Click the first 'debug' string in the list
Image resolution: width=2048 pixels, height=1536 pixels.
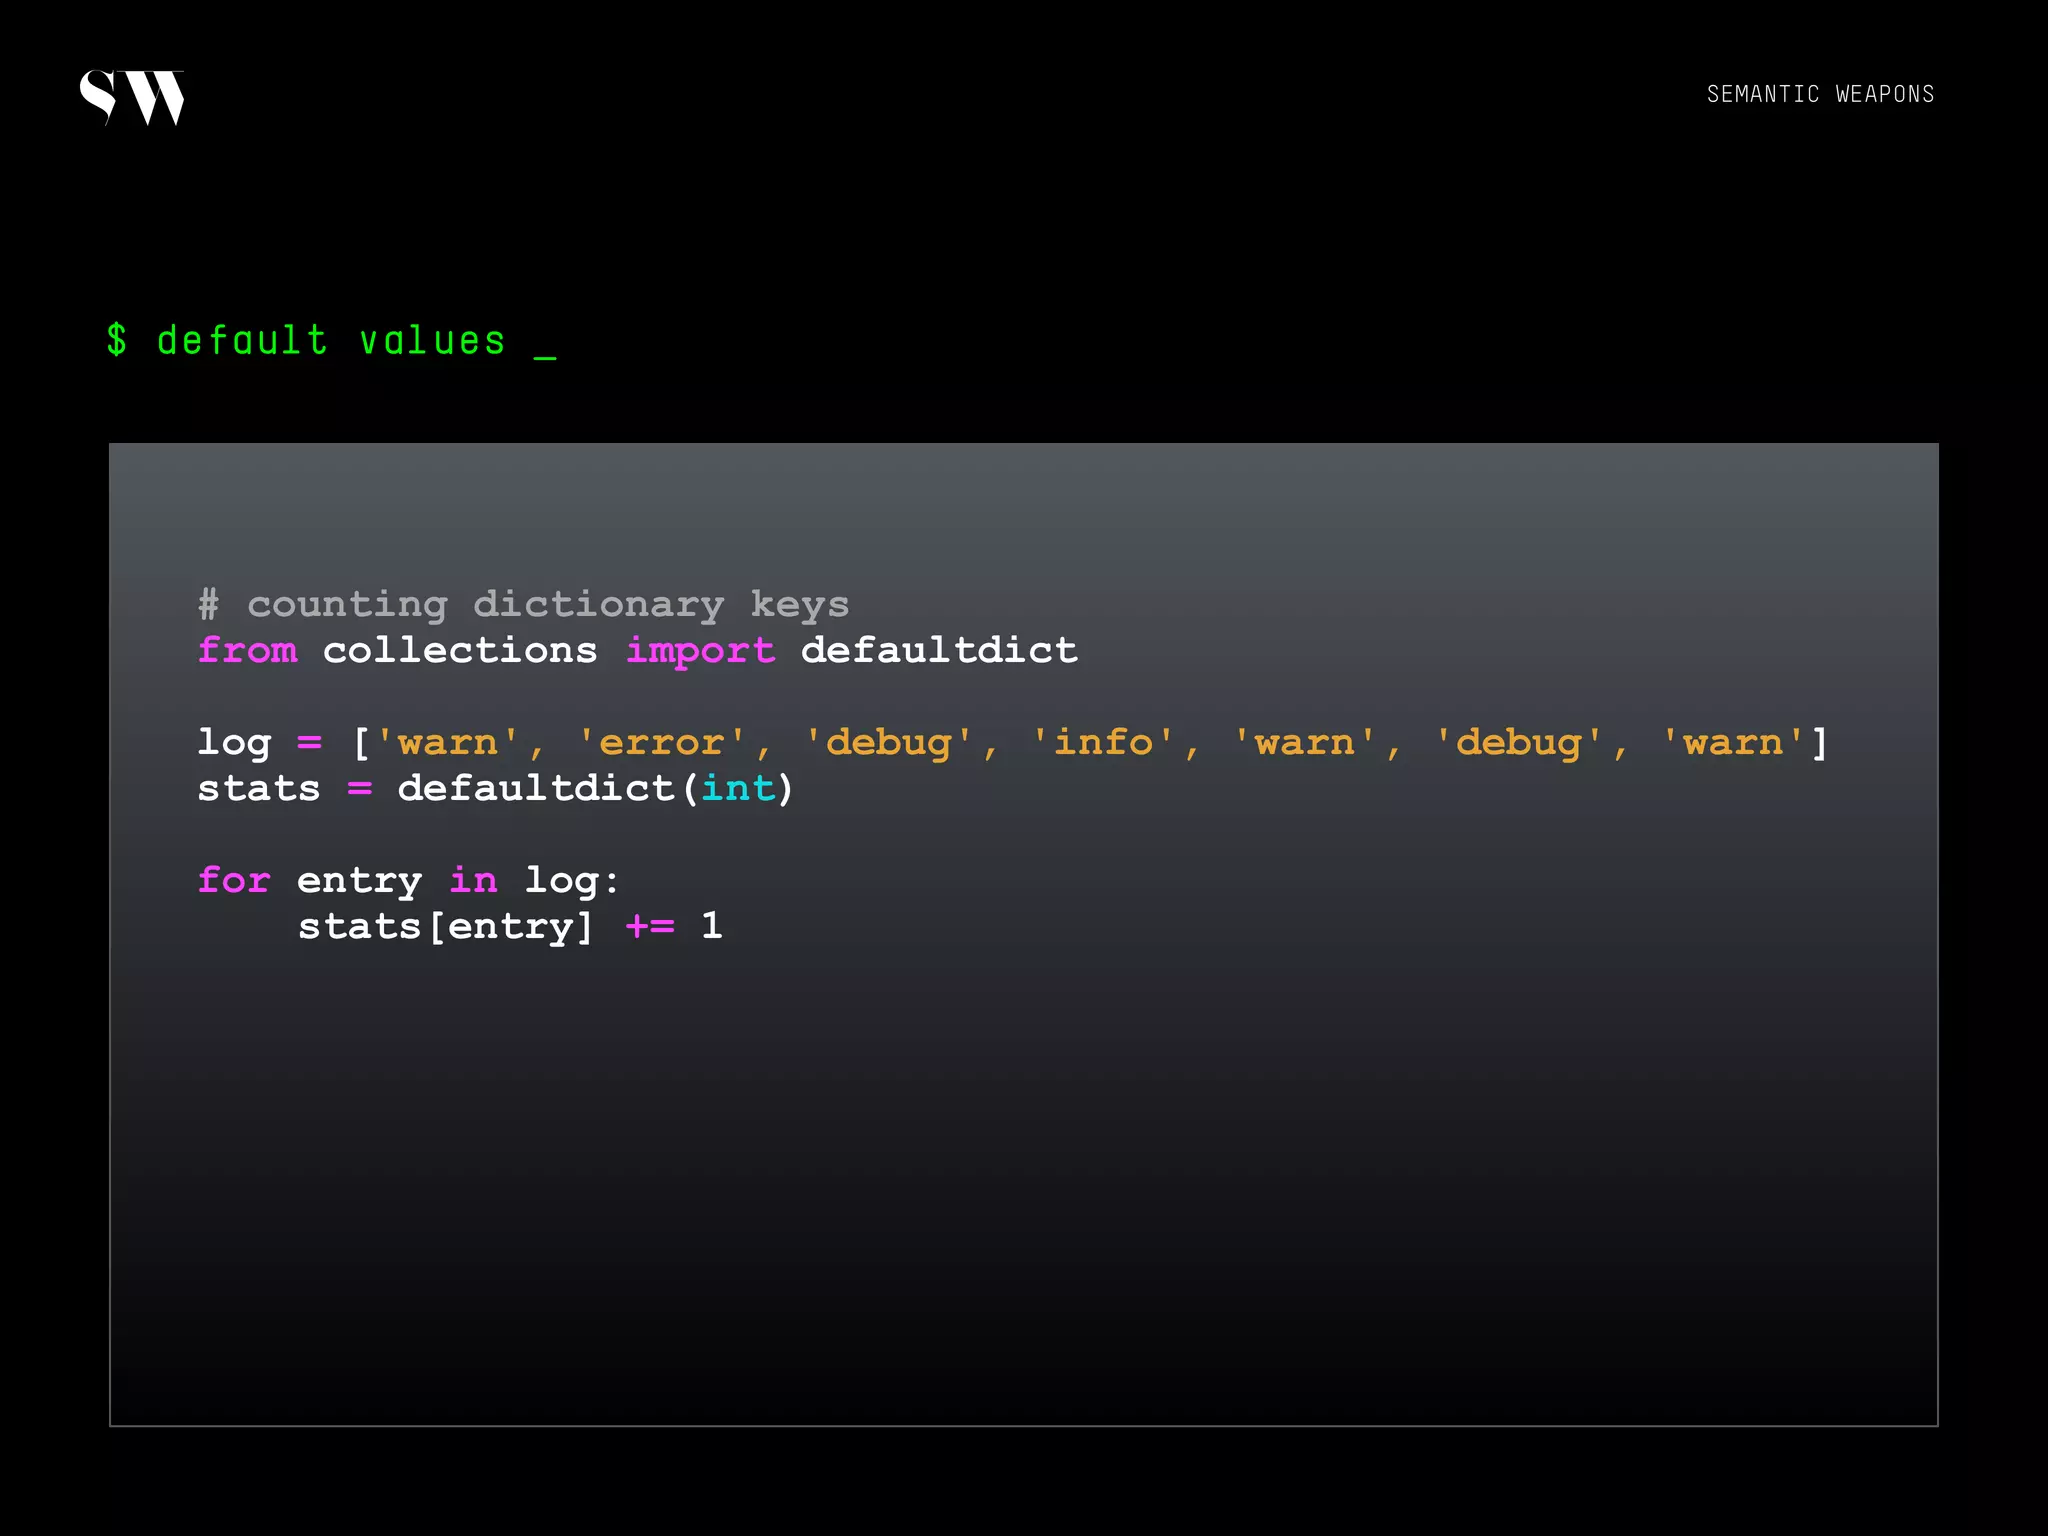888,744
